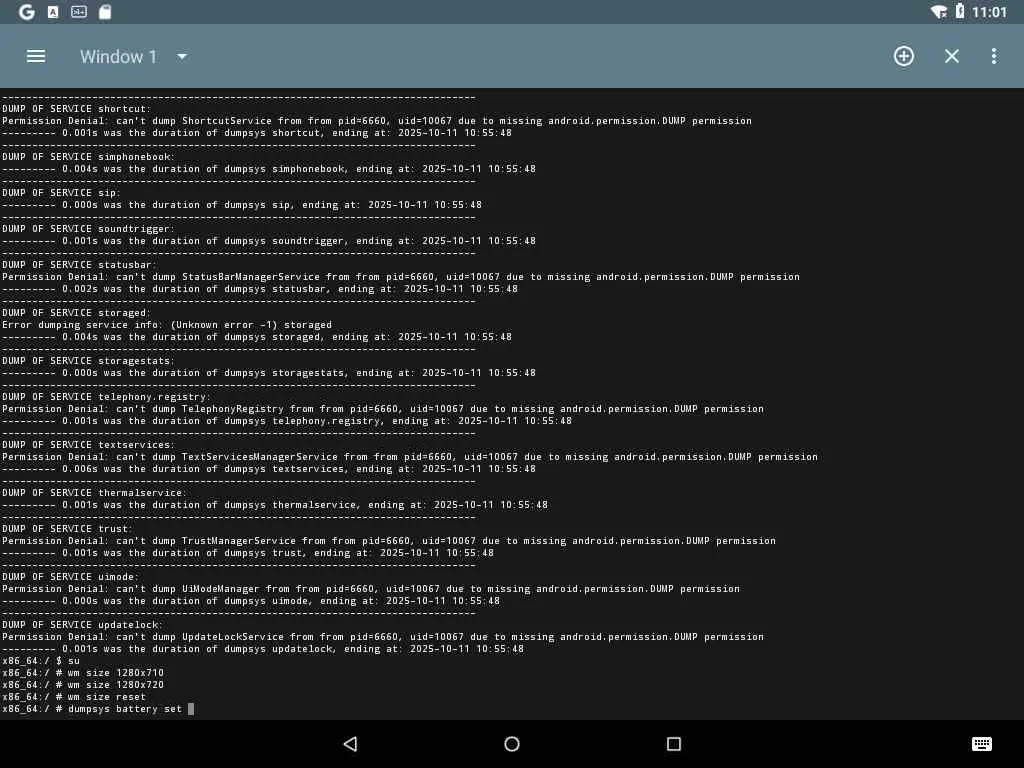The image size is (1024, 768).
Task: Select Permission Denial line for UpdateLockService
Action: (383, 637)
